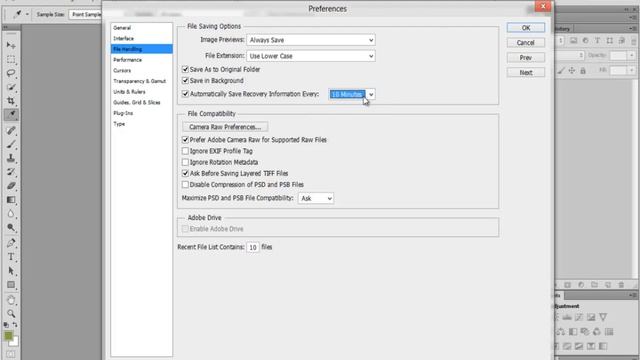The width and height of the screenshot is (640, 360).
Task: Uncheck Save As to Original Folder
Action: click(185, 69)
